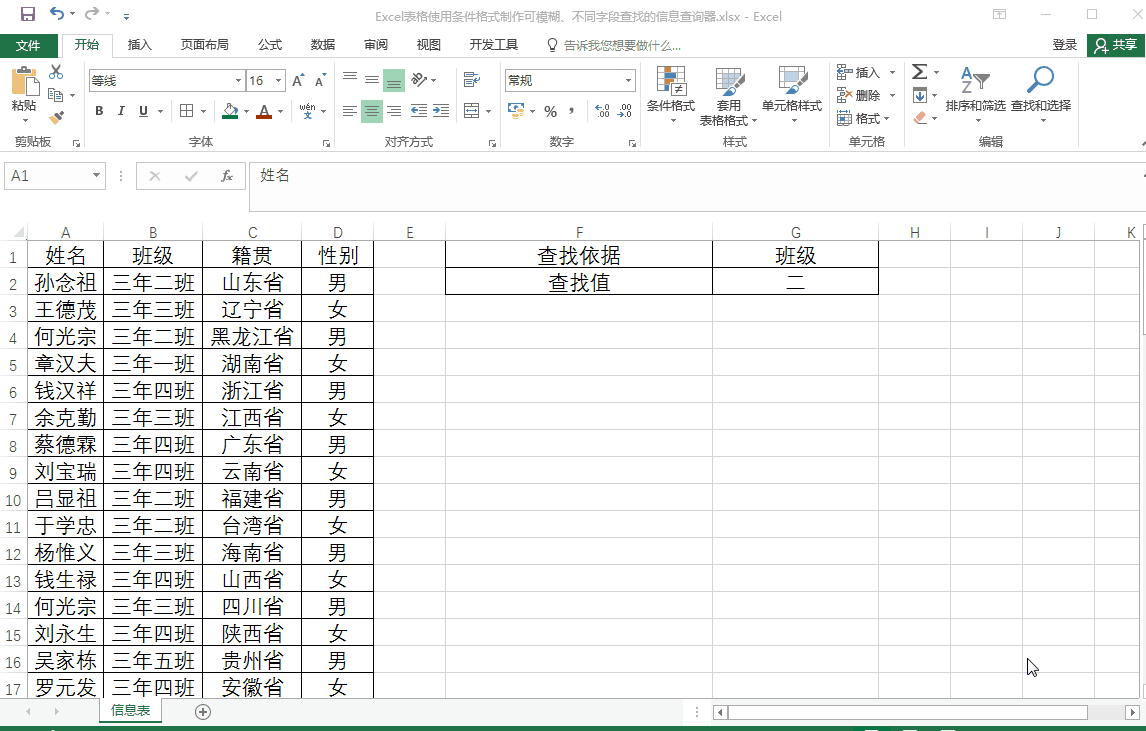
Task: Open 查找和选择 find and select
Action: pos(1041,93)
